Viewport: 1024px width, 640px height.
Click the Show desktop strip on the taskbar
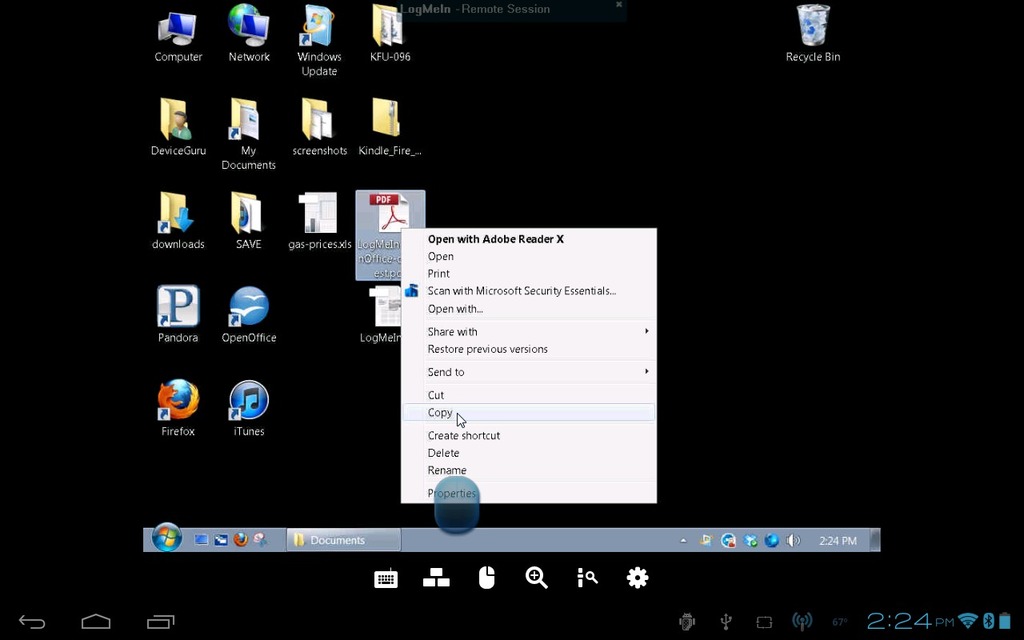pos(876,540)
